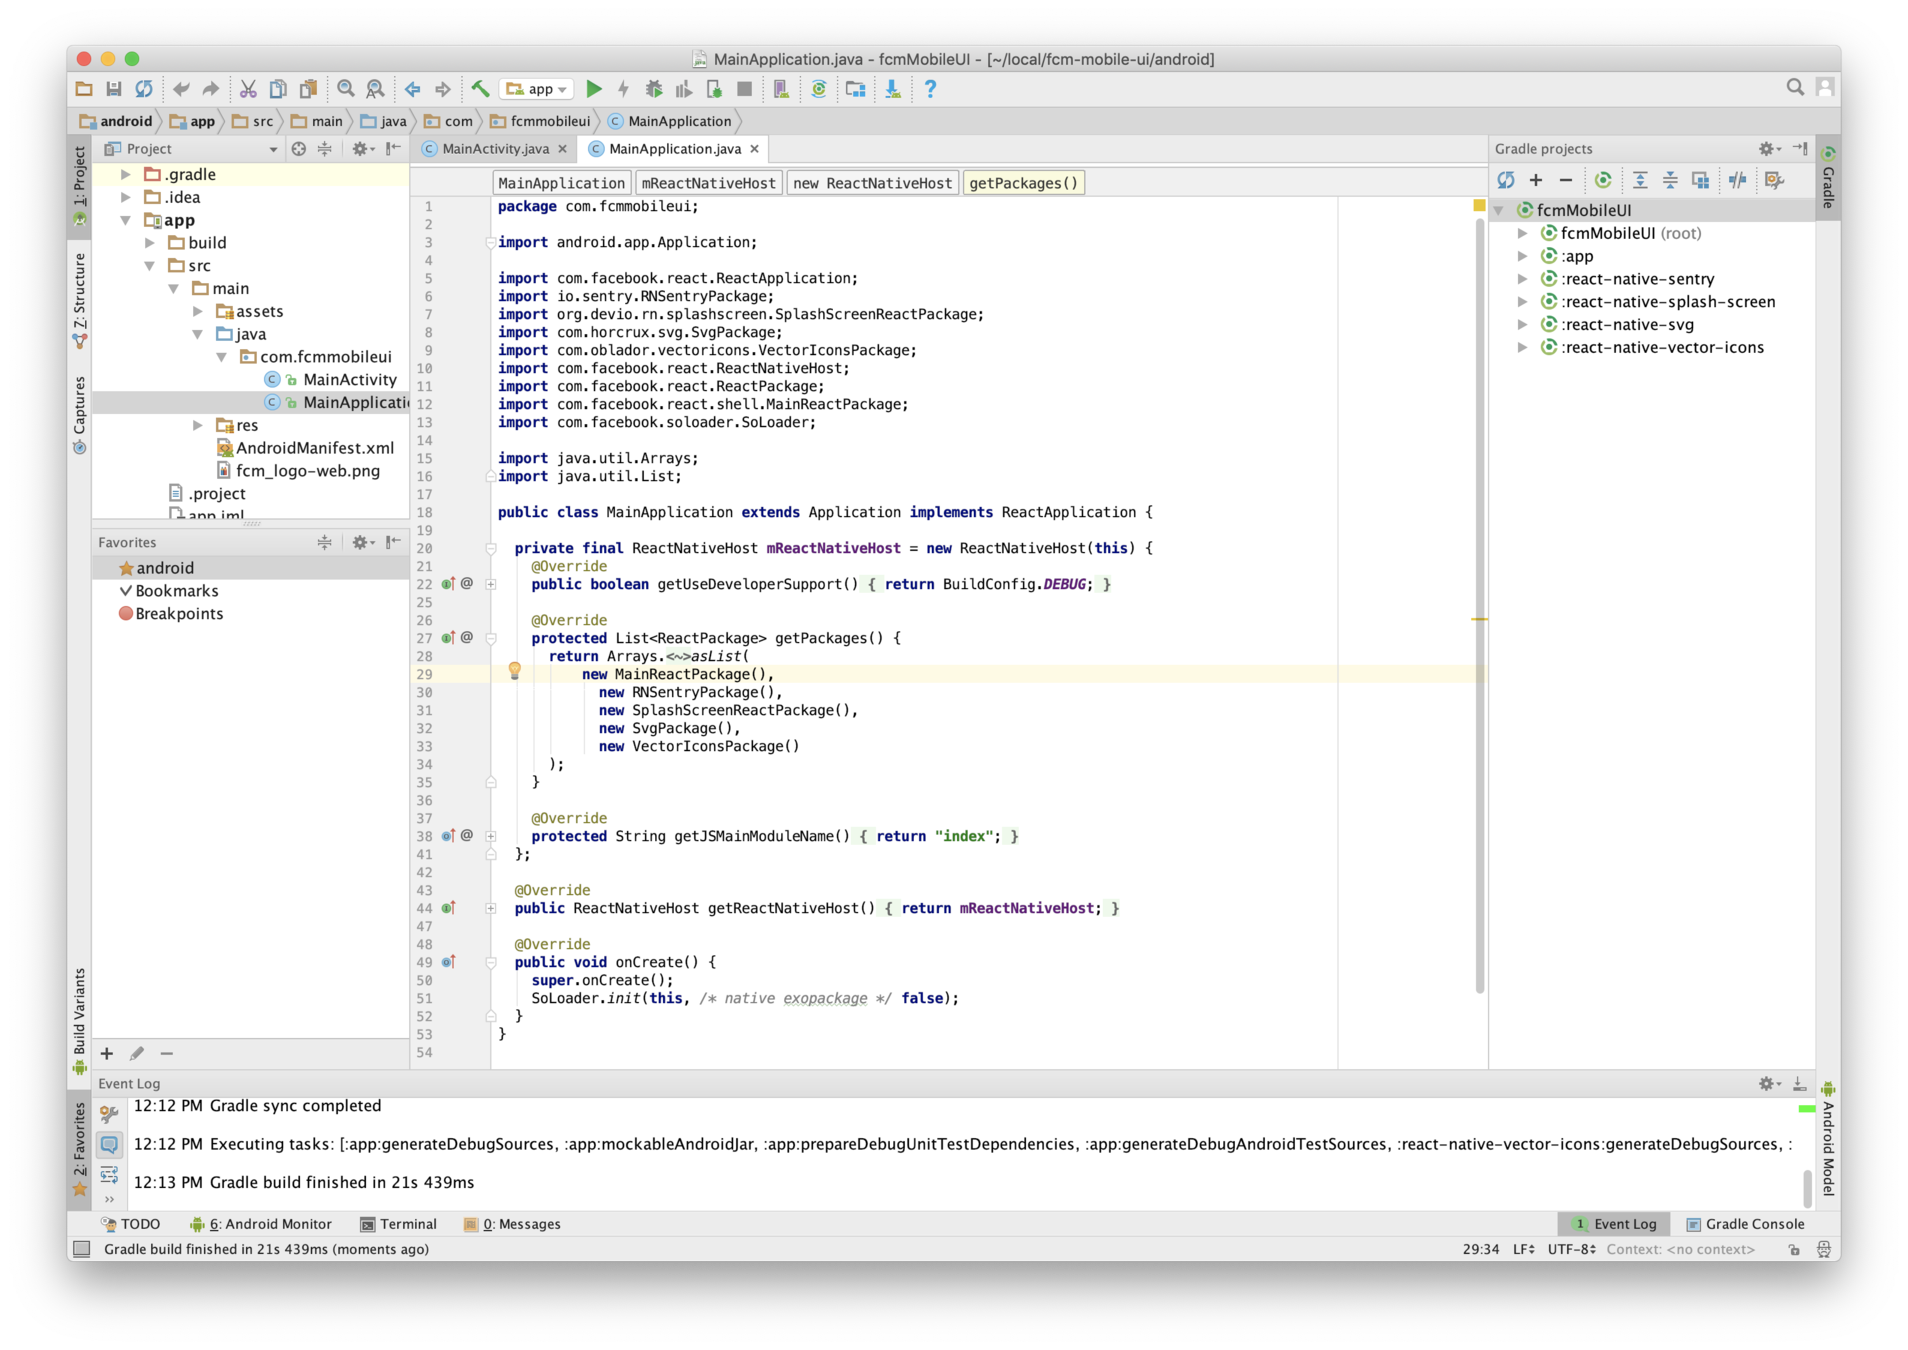Click Scroll from Source icon in Project panel
Viewport: 1908px width, 1350px height.
[x=299, y=148]
